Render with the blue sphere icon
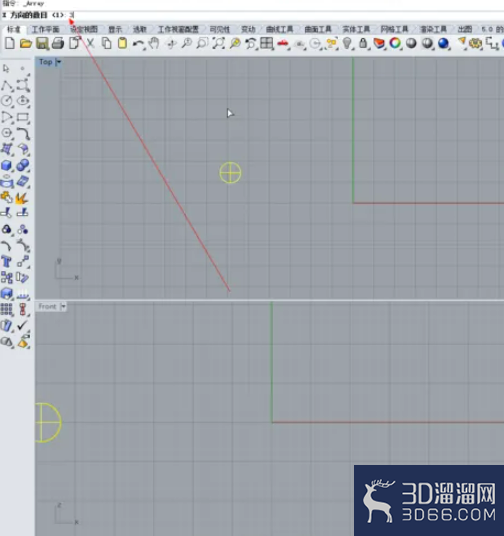 click(x=443, y=44)
